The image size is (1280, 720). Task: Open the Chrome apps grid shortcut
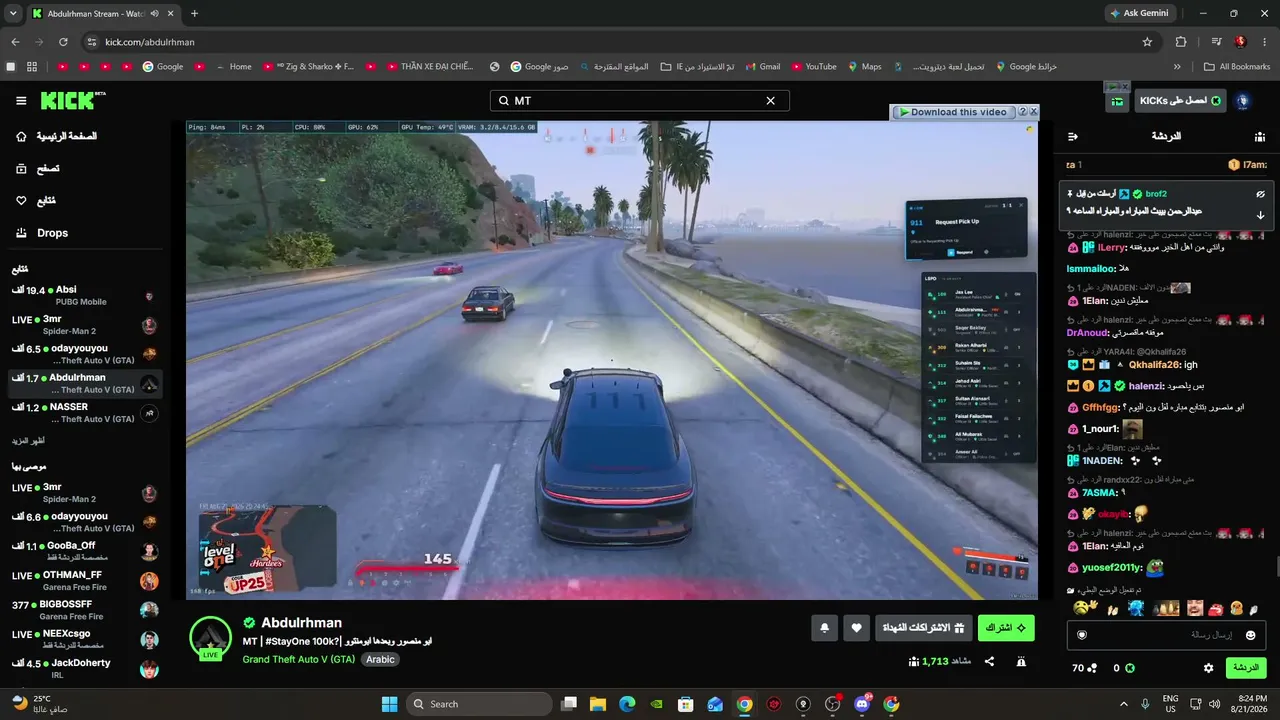click(32, 67)
